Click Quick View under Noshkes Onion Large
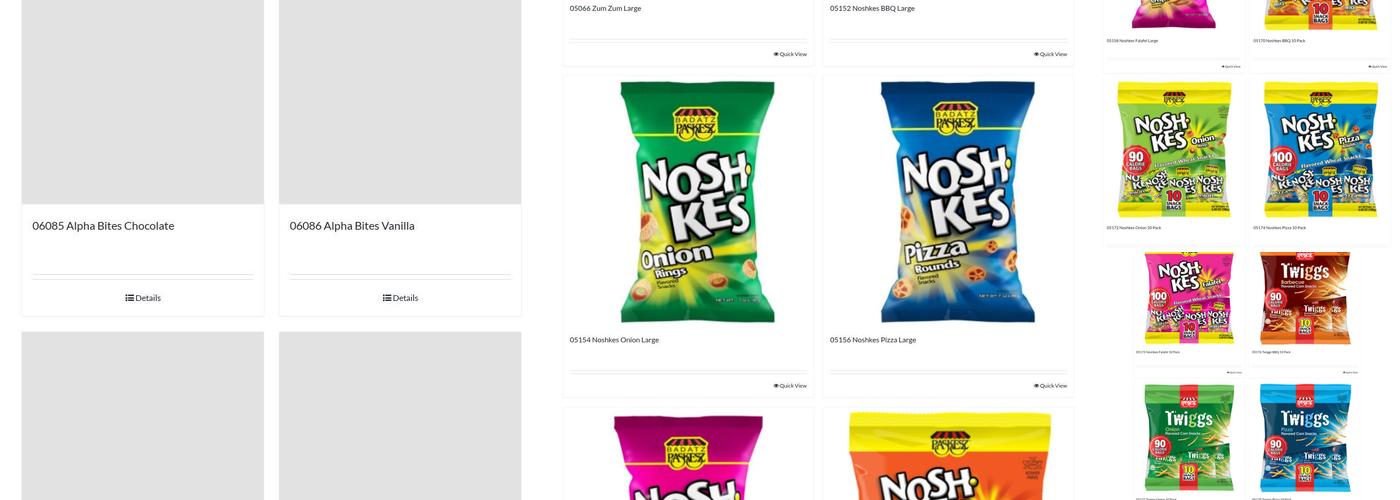 pyautogui.click(x=790, y=386)
